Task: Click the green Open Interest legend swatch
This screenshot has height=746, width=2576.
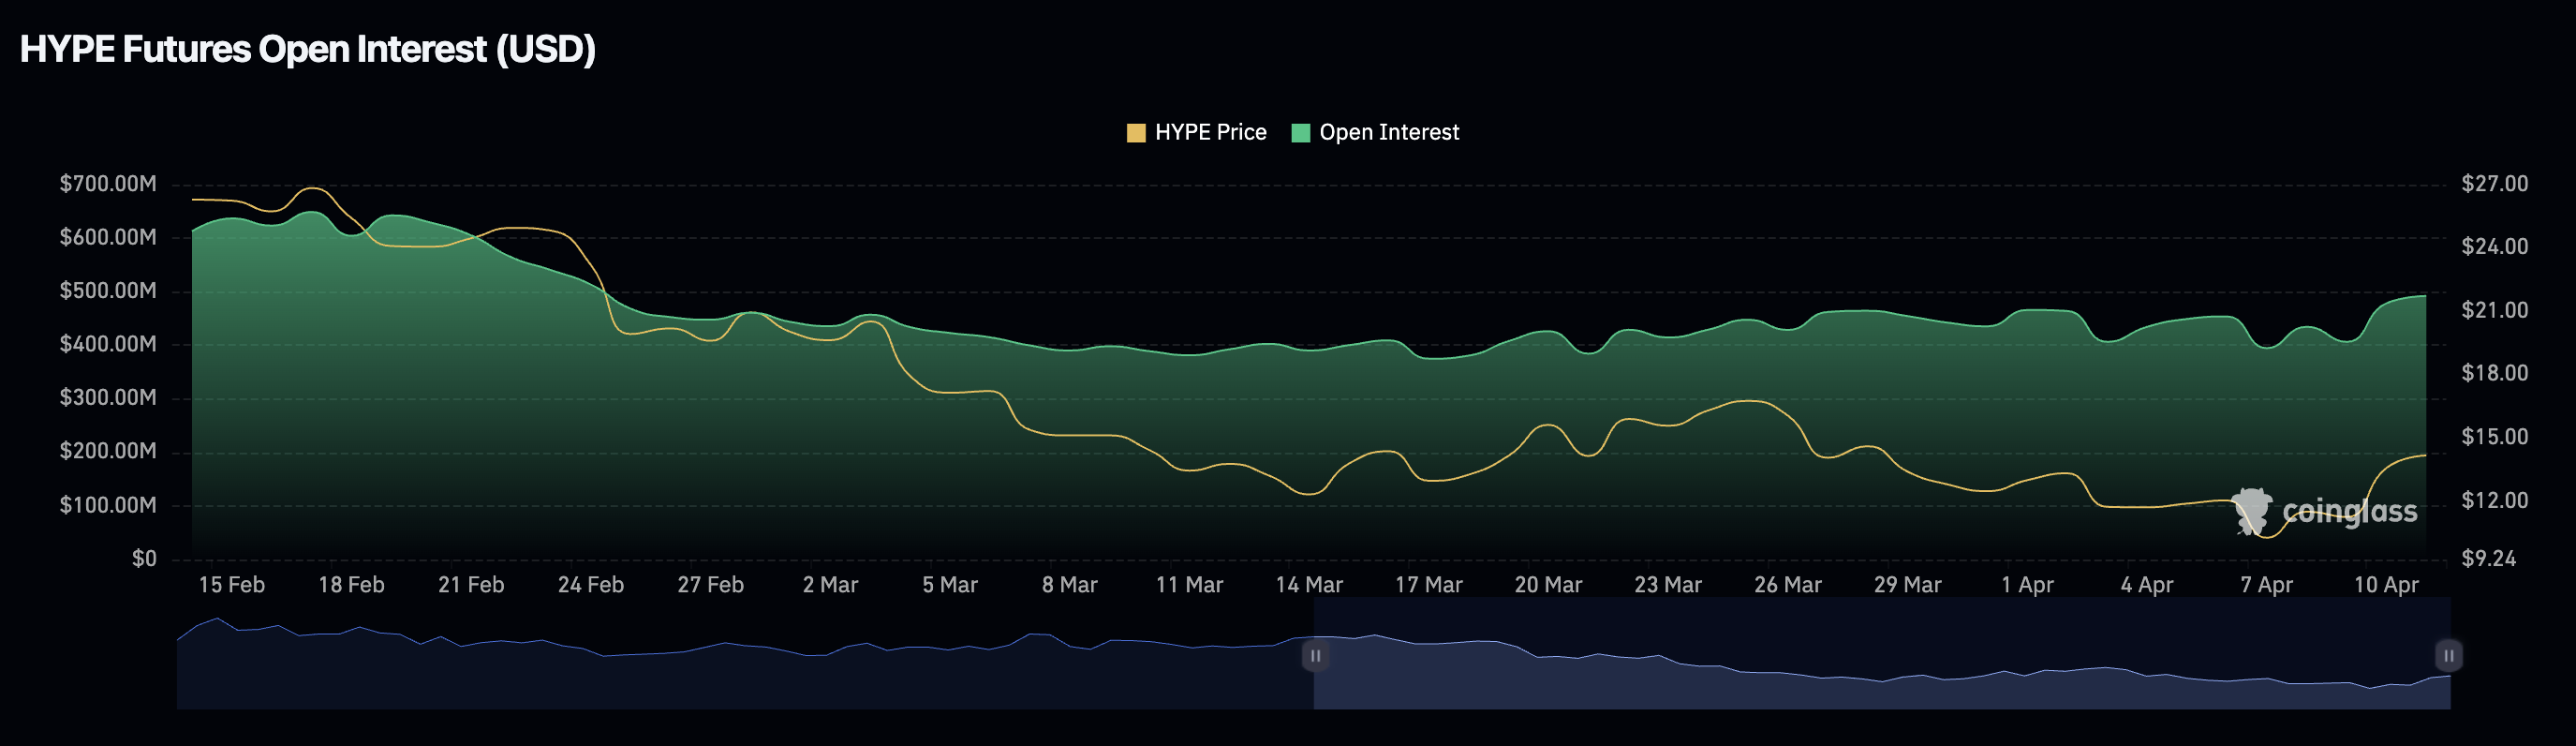Action: pyautogui.click(x=1300, y=133)
